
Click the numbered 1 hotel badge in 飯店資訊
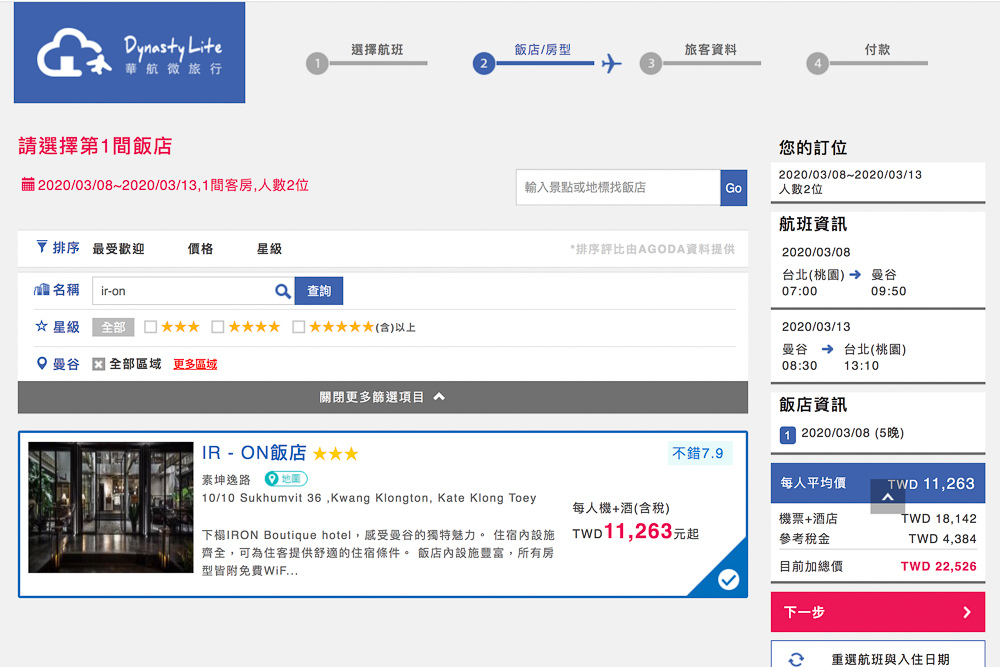click(787, 435)
